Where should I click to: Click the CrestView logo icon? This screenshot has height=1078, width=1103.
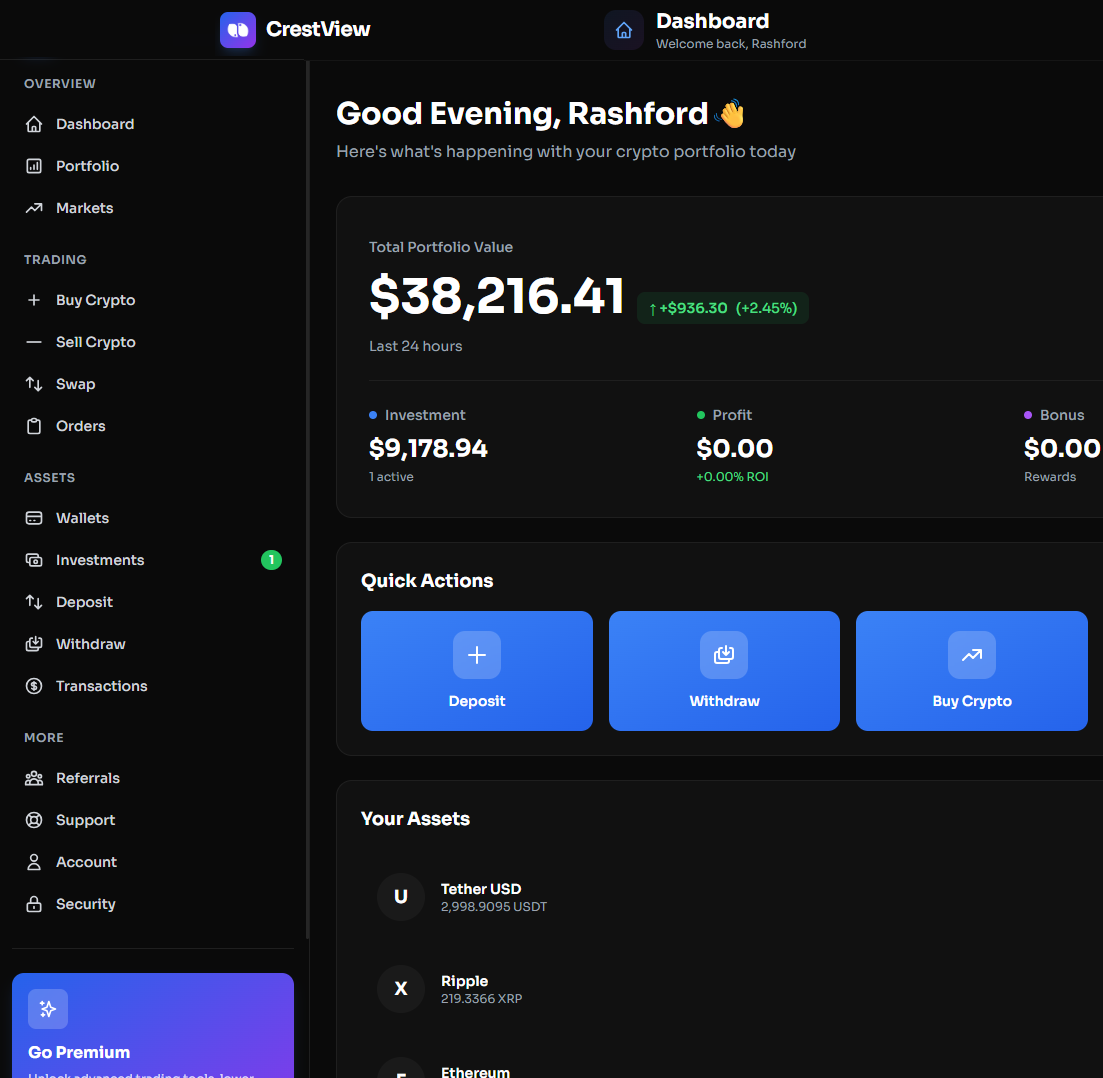click(238, 30)
